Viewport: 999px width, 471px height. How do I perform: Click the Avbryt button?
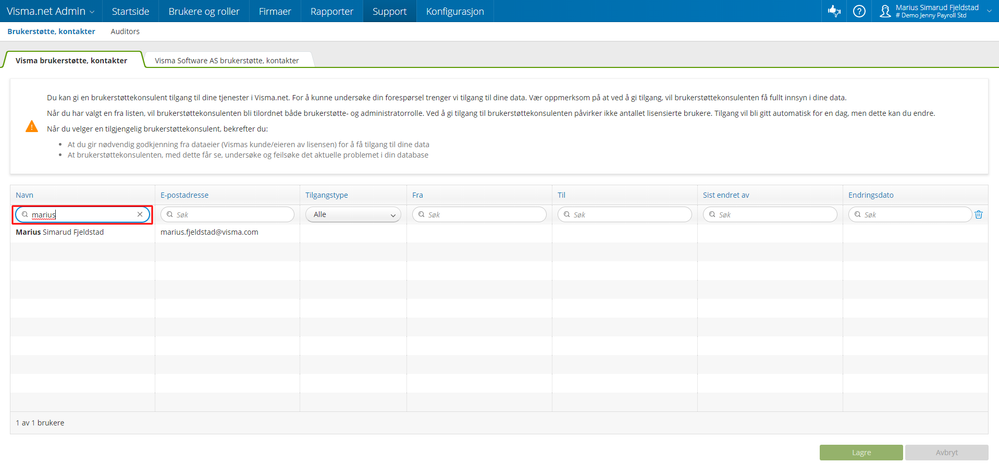tap(945, 453)
